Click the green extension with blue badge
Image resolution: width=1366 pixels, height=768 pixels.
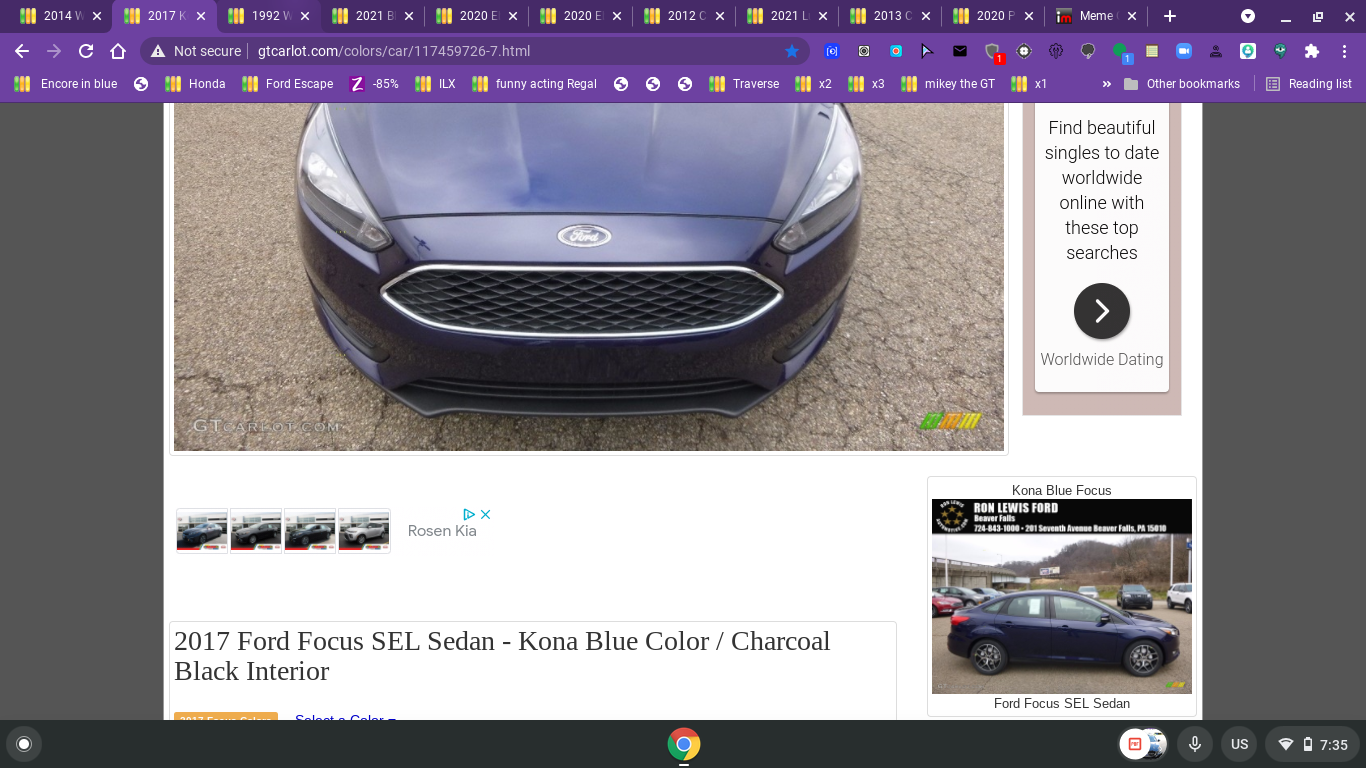point(1121,51)
